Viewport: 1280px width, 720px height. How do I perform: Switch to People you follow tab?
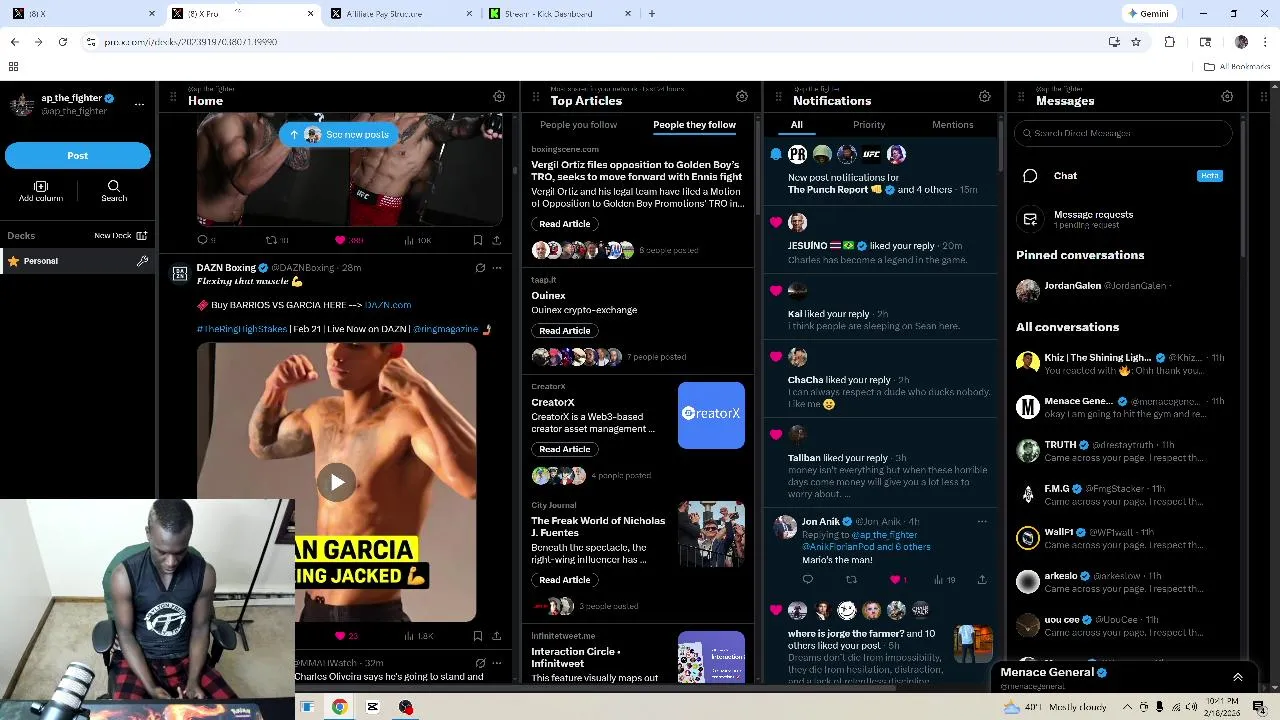coord(578,125)
